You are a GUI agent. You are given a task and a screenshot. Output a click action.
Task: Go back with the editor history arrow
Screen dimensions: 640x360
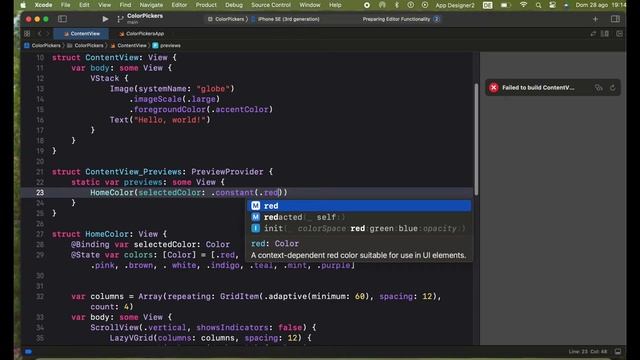[40, 33]
